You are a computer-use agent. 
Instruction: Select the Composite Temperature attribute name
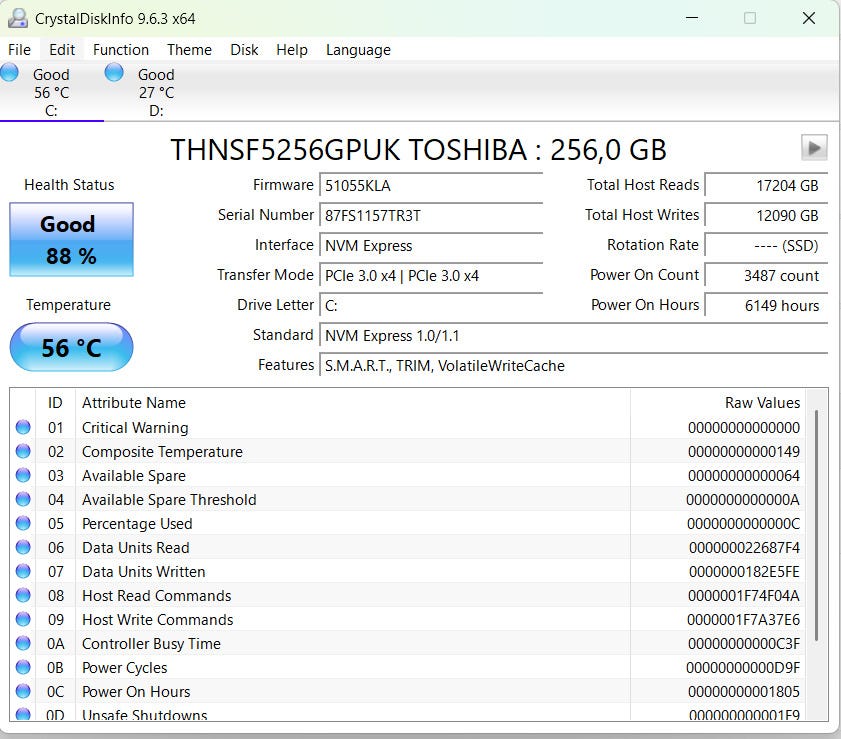[162, 452]
